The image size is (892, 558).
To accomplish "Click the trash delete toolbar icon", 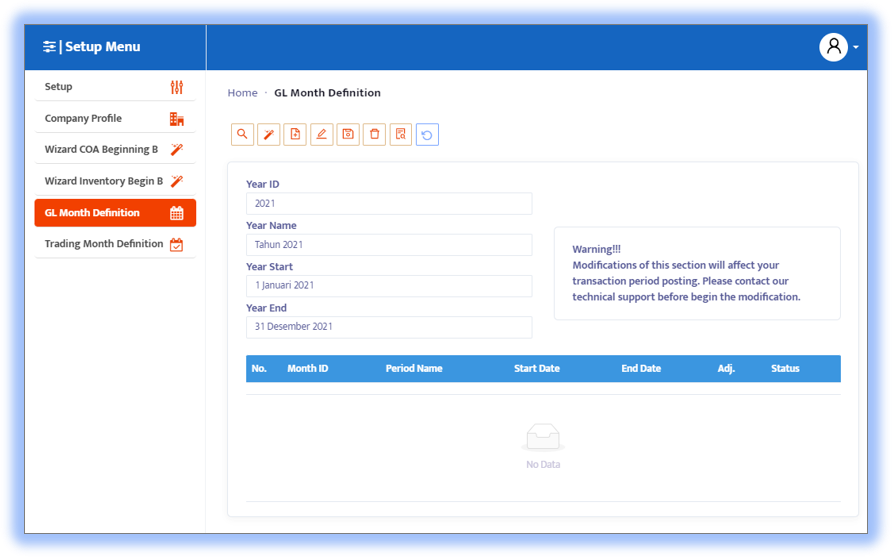I will (374, 134).
